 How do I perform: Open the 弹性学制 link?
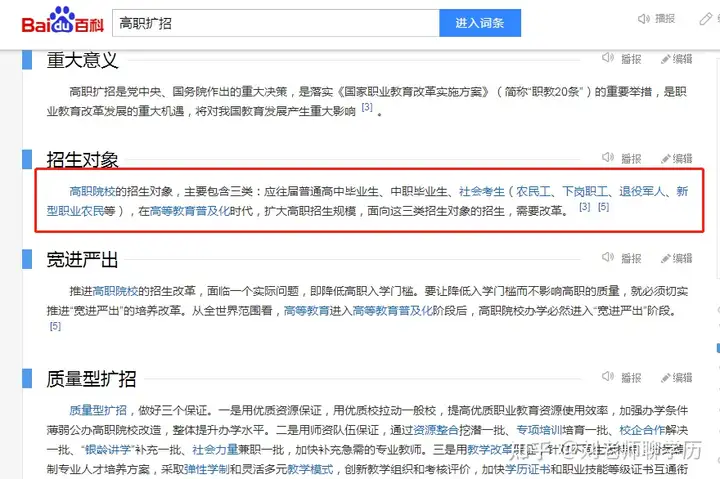207,469
